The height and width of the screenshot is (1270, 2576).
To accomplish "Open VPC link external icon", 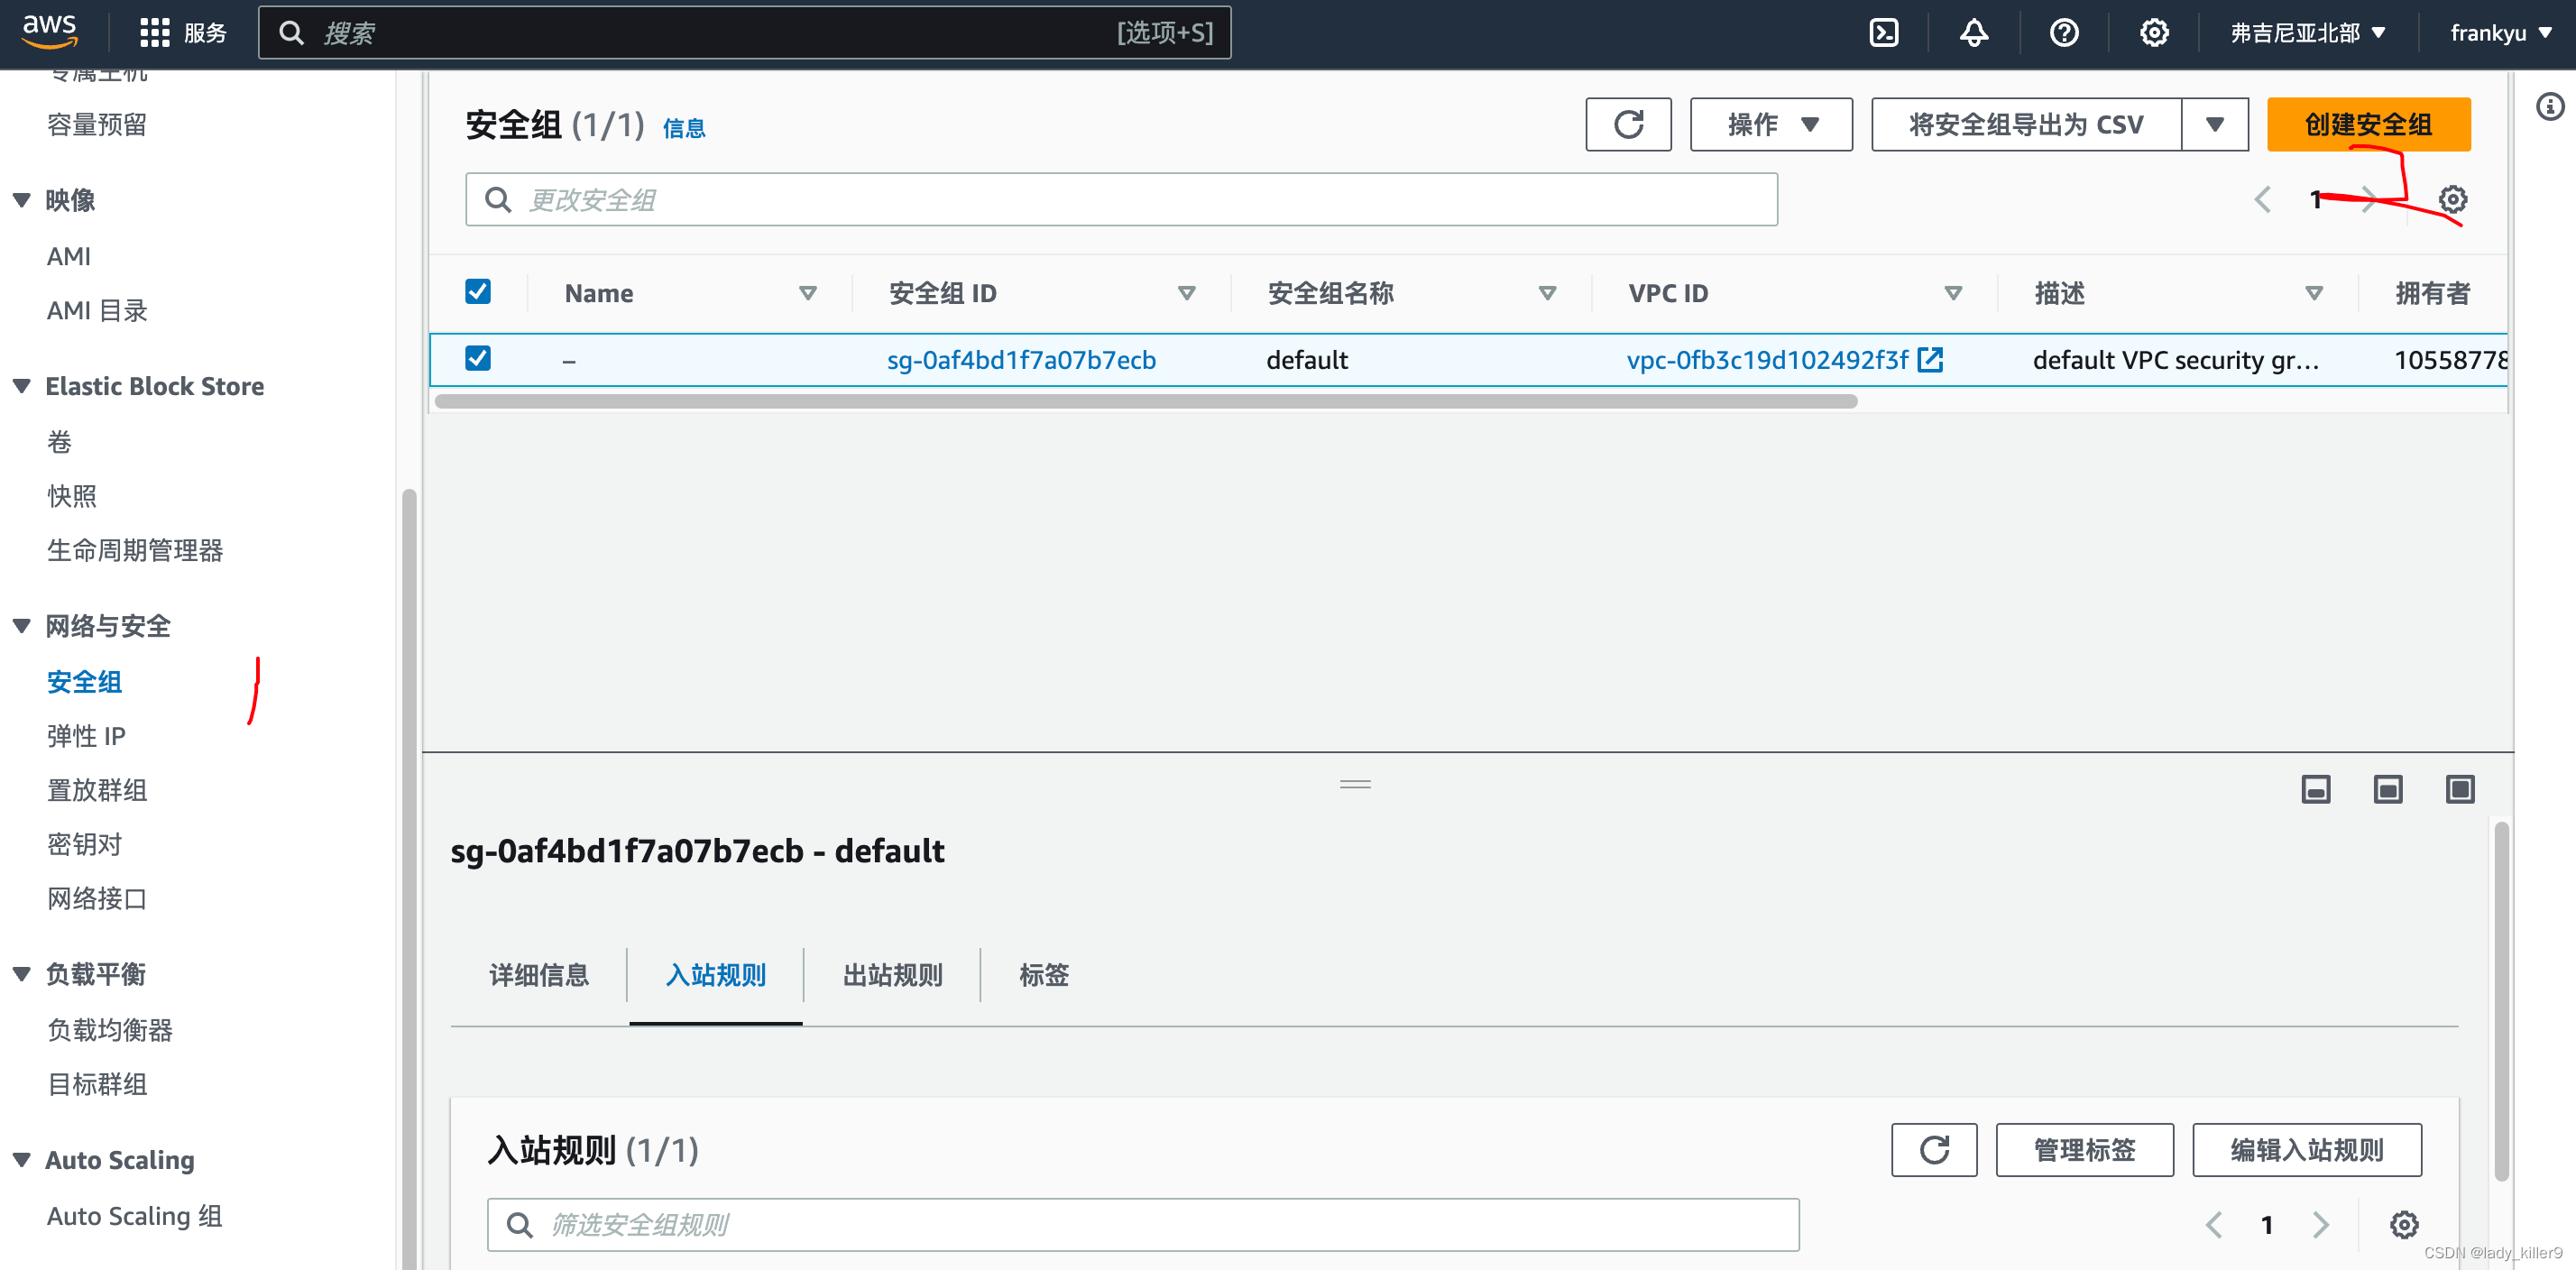I will (1930, 359).
